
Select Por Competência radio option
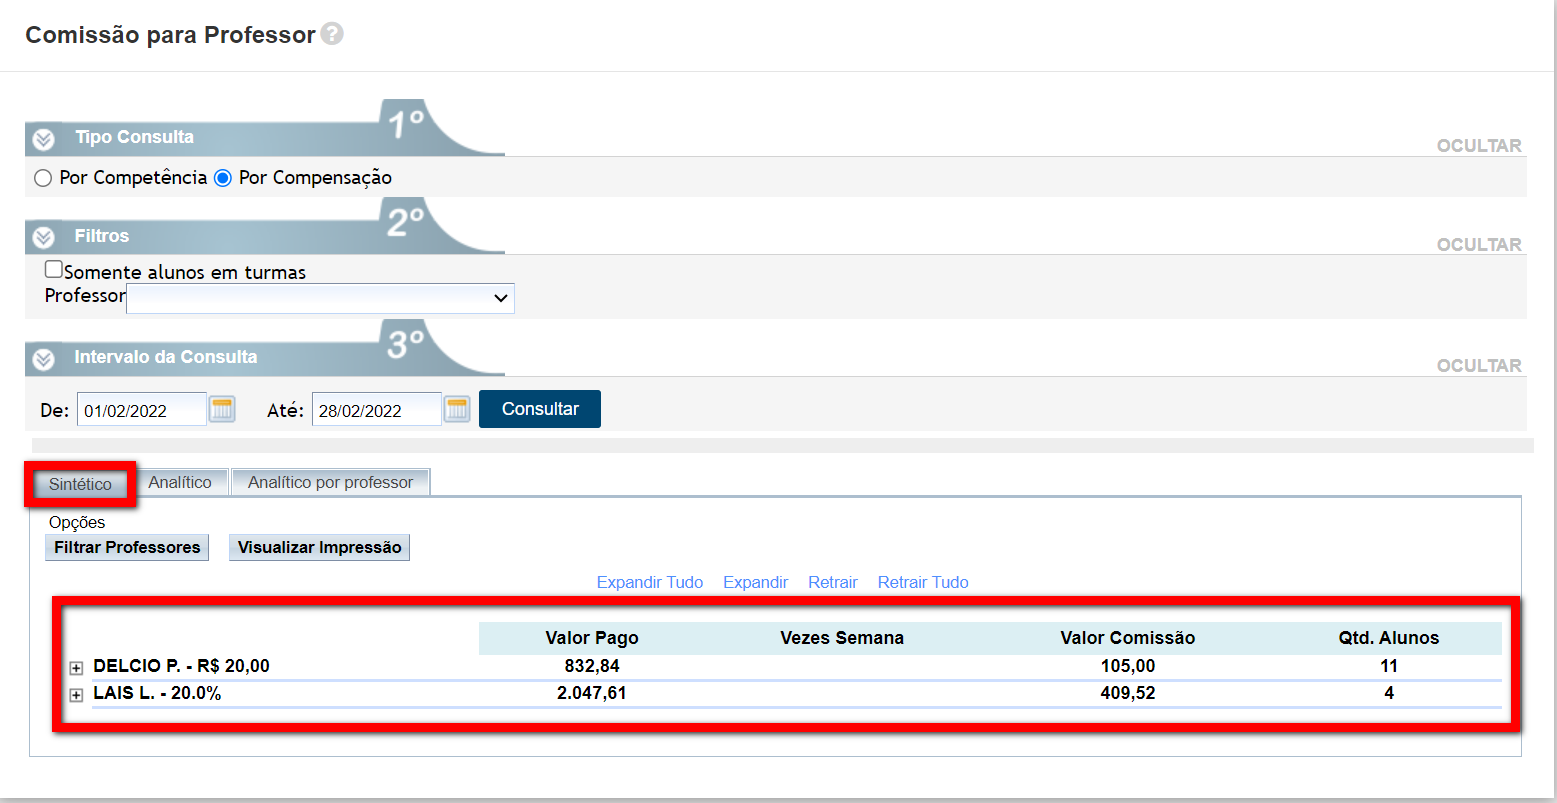point(43,178)
